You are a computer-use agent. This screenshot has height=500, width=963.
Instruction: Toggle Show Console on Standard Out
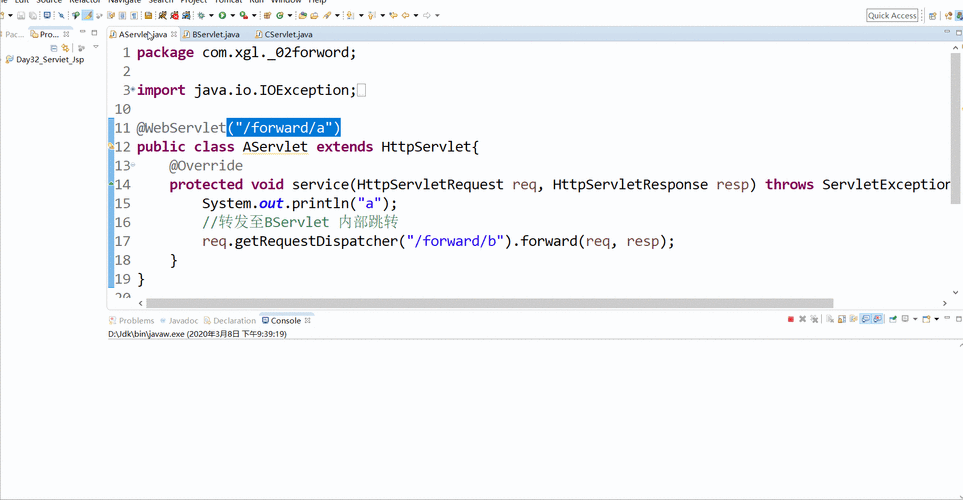865,319
